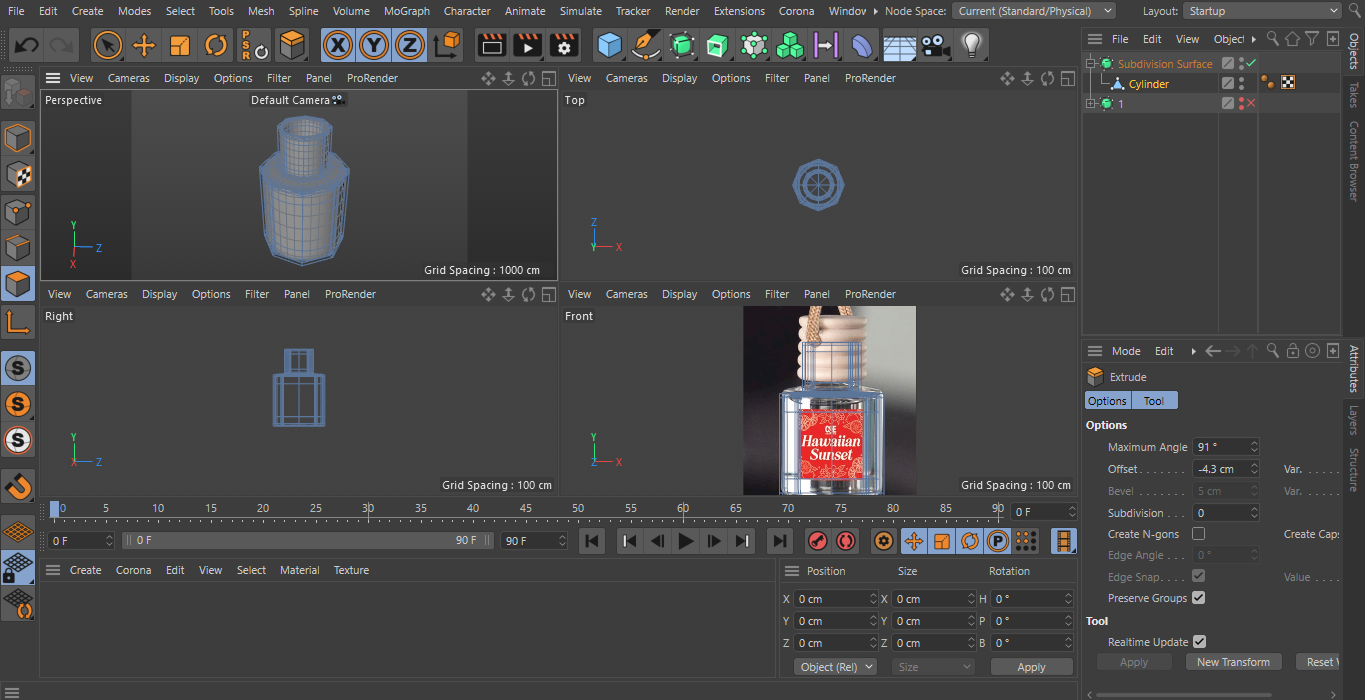Open the vertical Takes tab
The width and height of the screenshot is (1365, 700).
click(x=1354, y=95)
